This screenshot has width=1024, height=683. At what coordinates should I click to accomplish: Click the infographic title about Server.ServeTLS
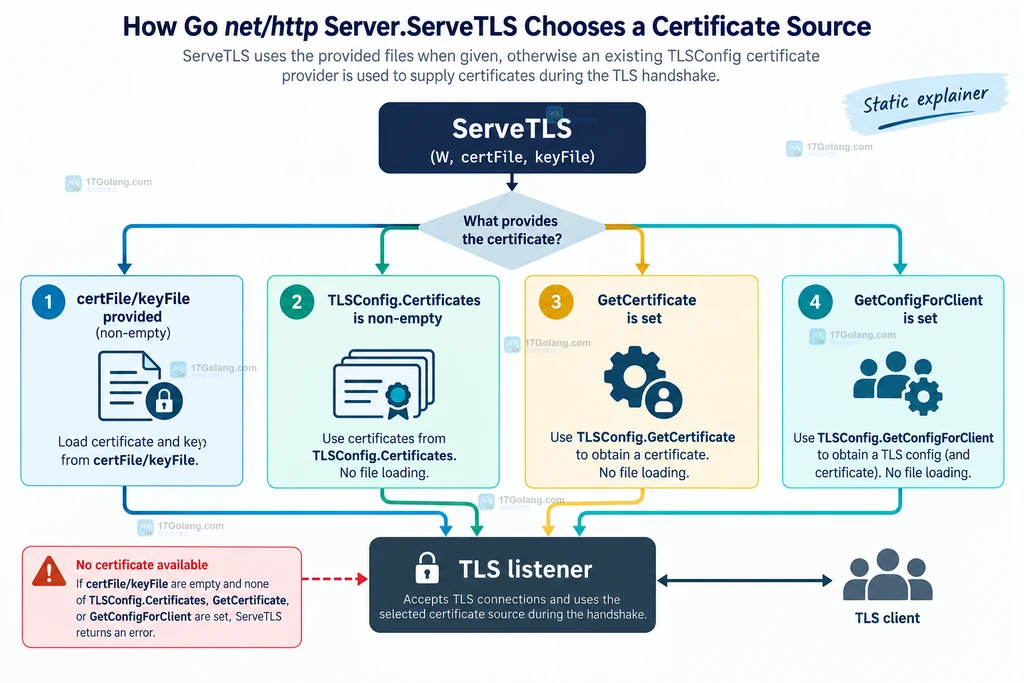coord(497,27)
